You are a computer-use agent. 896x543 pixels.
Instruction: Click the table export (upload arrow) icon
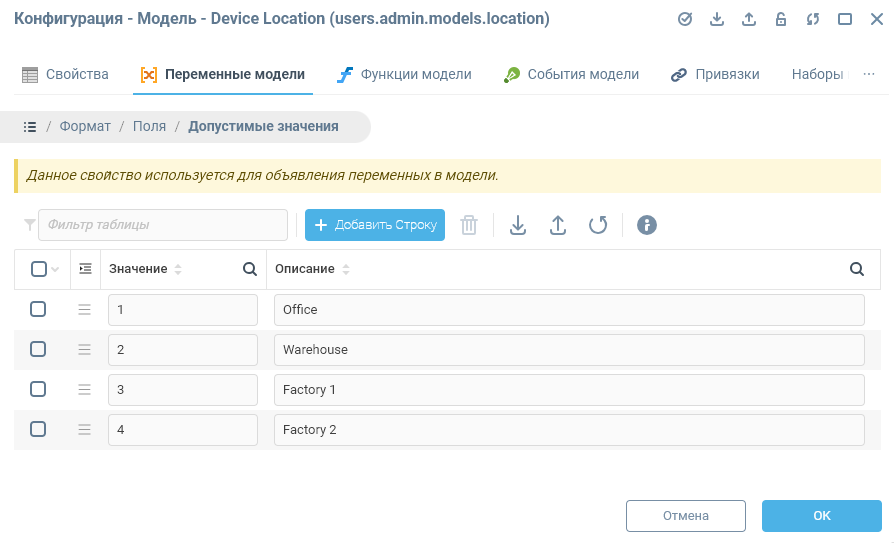pyautogui.click(x=558, y=225)
